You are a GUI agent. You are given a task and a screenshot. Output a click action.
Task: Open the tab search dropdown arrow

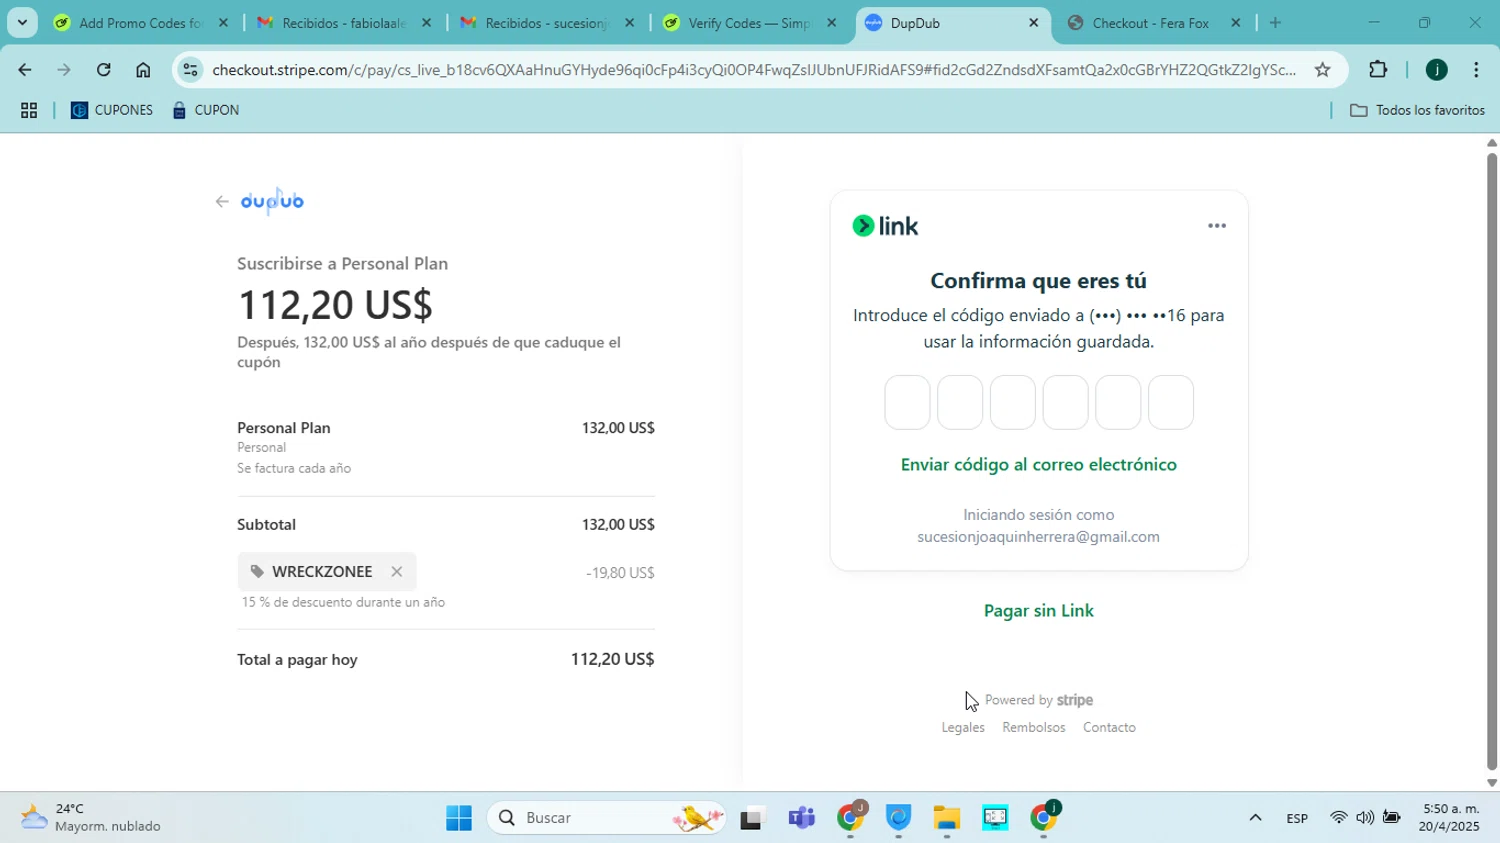(x=22, y=22)
